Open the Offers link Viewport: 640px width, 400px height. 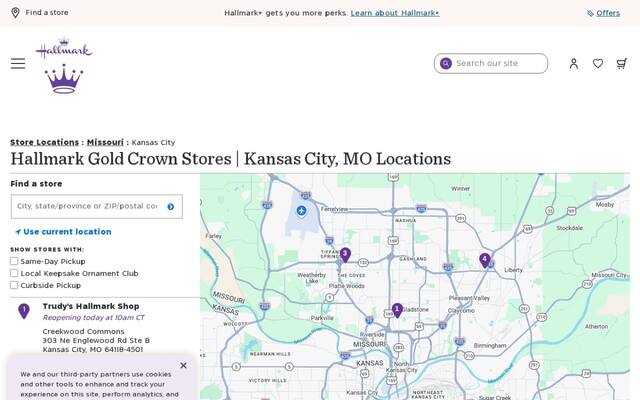(x=608, y=13)
